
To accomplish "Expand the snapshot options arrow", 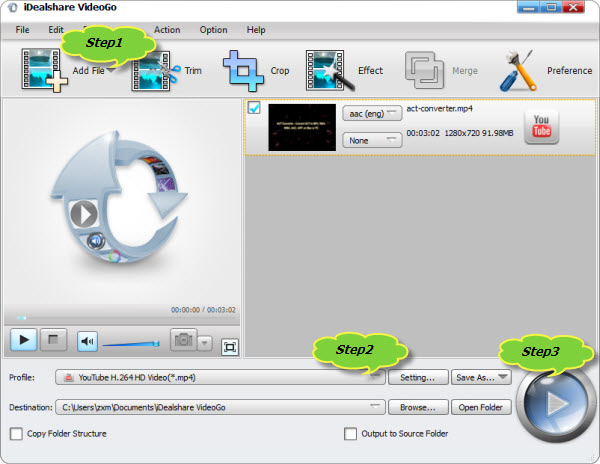I will 205,343.
